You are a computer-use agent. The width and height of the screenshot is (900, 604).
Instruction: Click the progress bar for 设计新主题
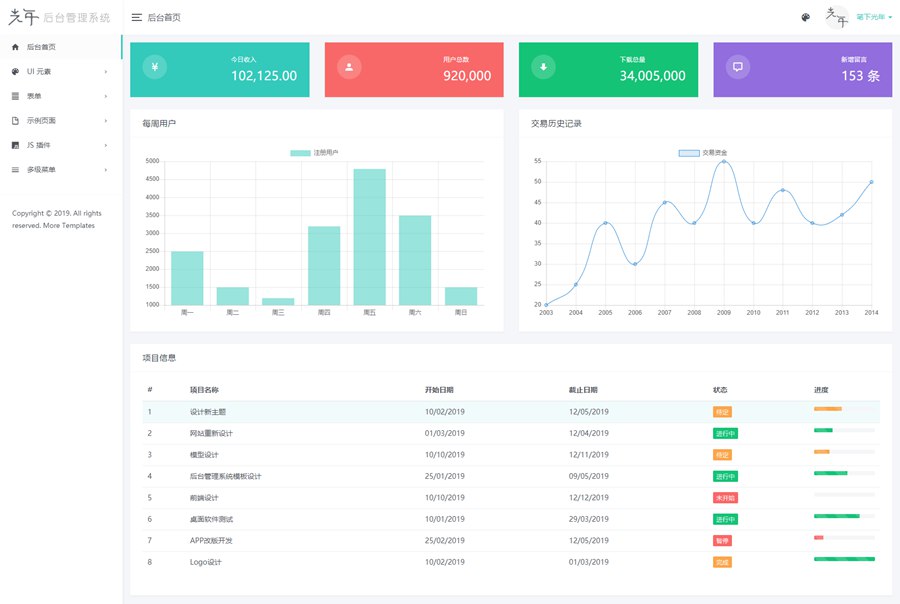[844, 409]
